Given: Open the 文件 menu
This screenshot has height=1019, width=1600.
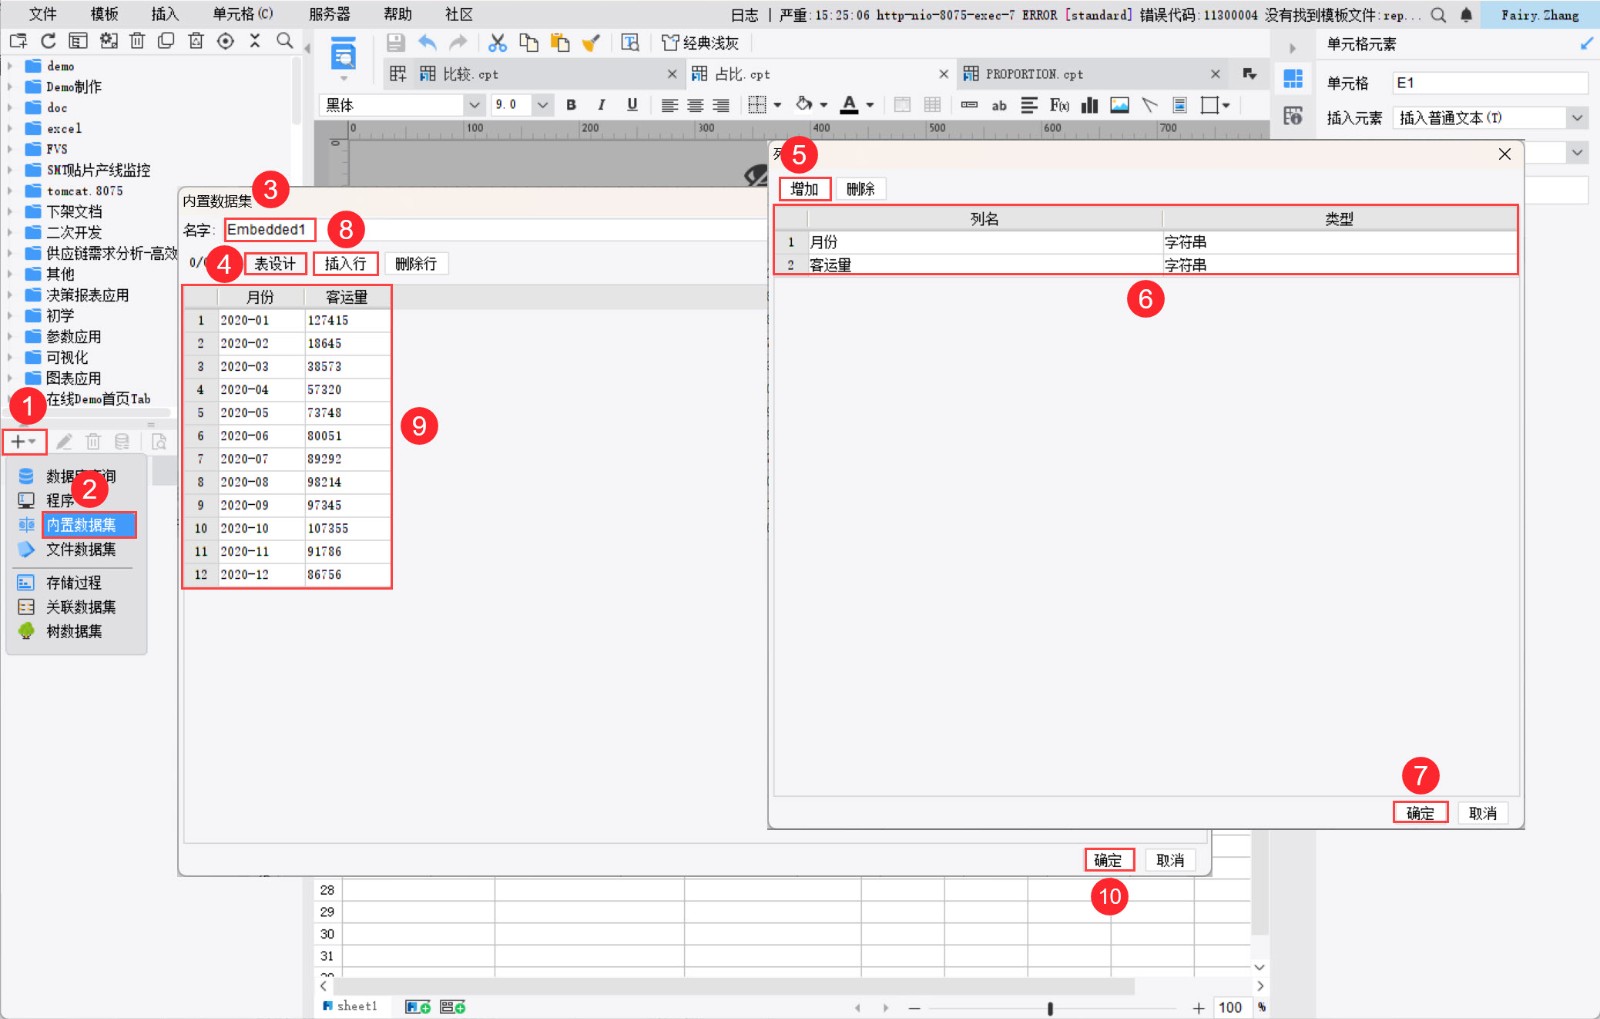Looking at the screenshot, I should [x=43, y=14].
